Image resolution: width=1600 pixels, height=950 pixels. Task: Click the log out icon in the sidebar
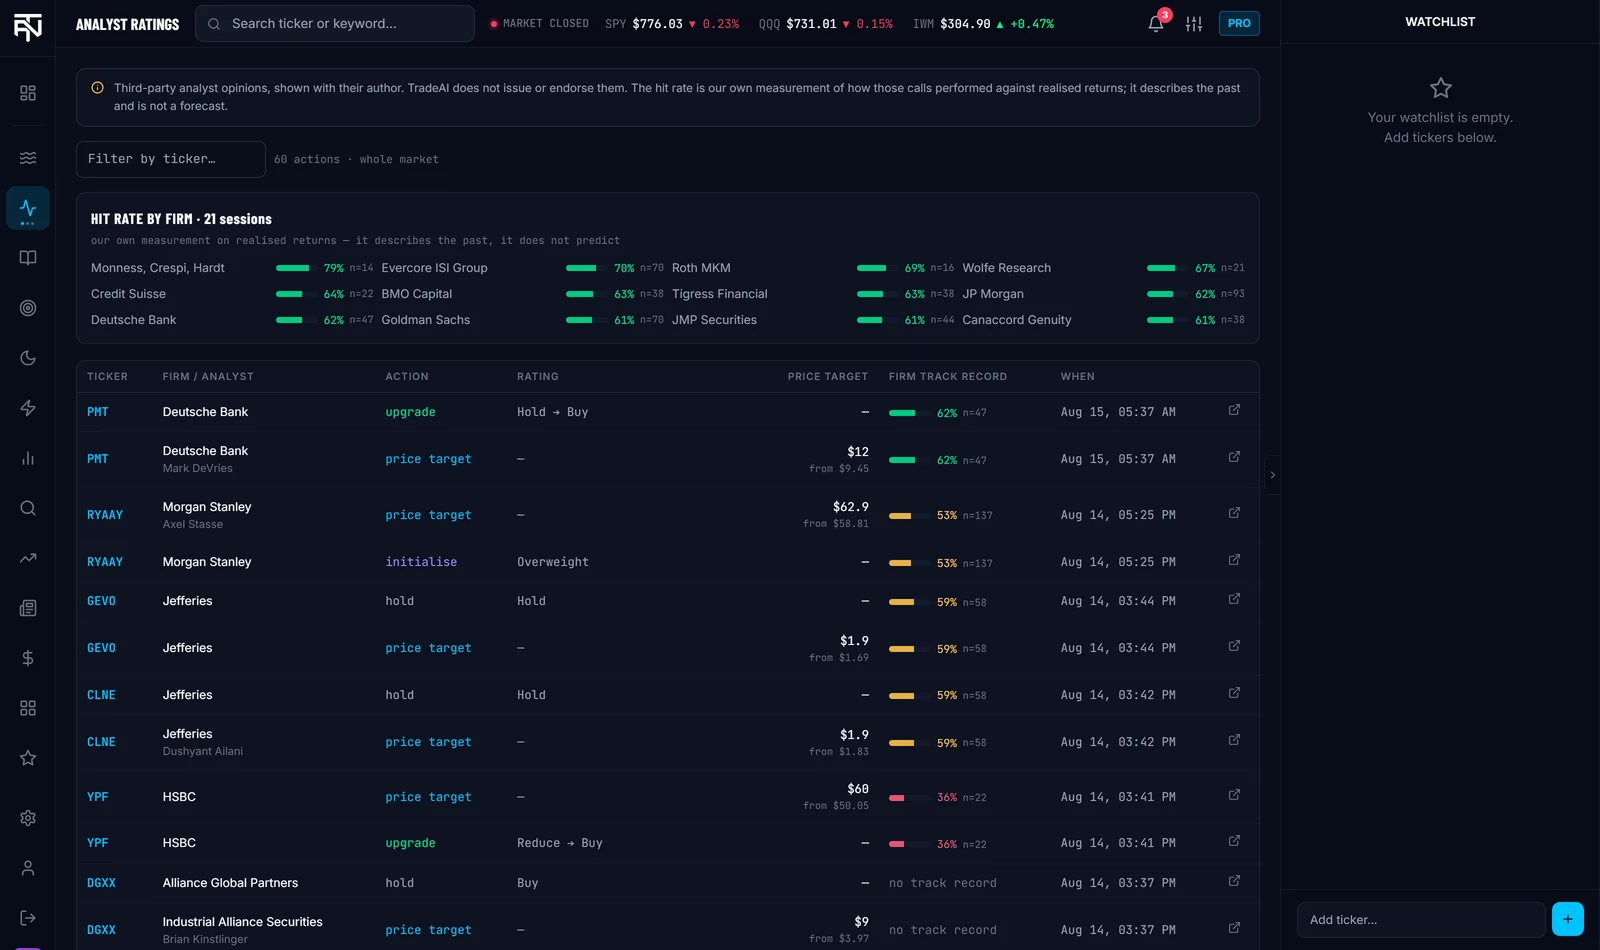coord(28,918)
